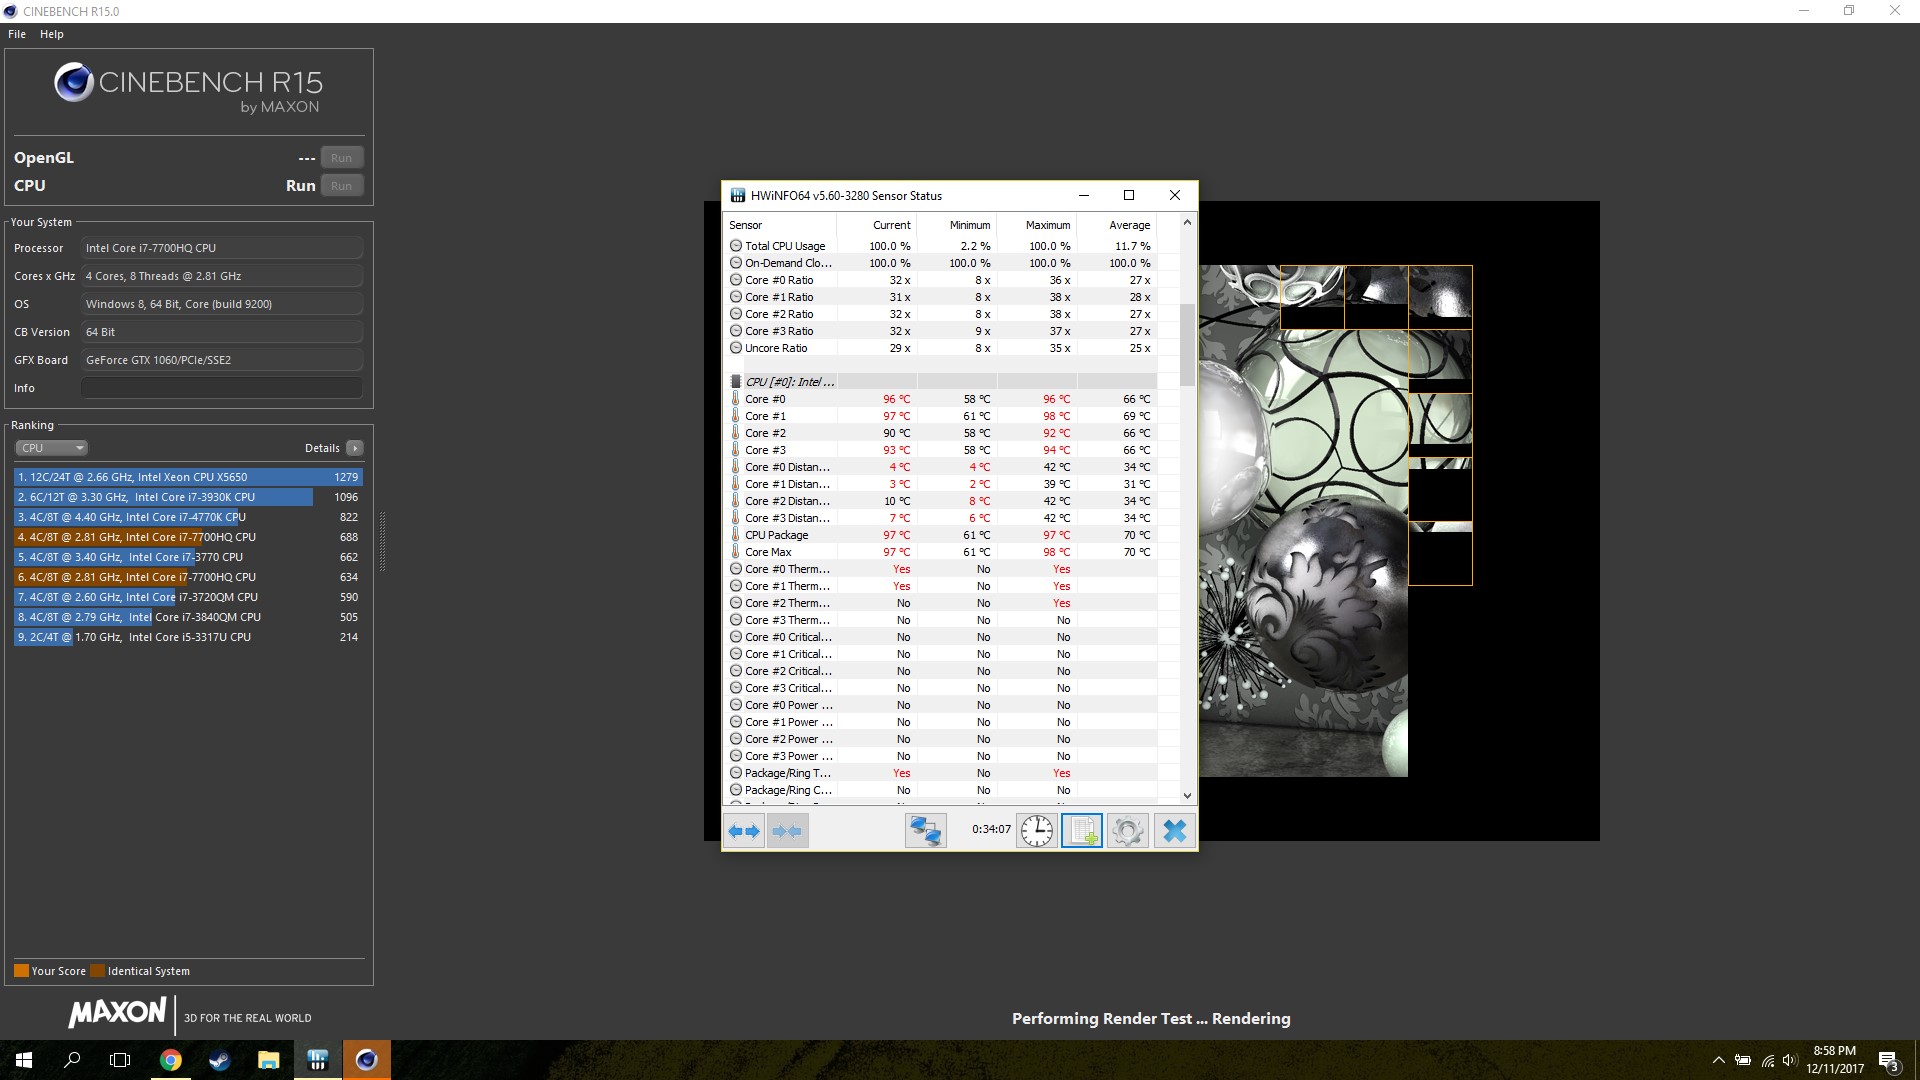Open Chrome from the taskbar
1920x1080 pixels.
(x=171, y=1060)
